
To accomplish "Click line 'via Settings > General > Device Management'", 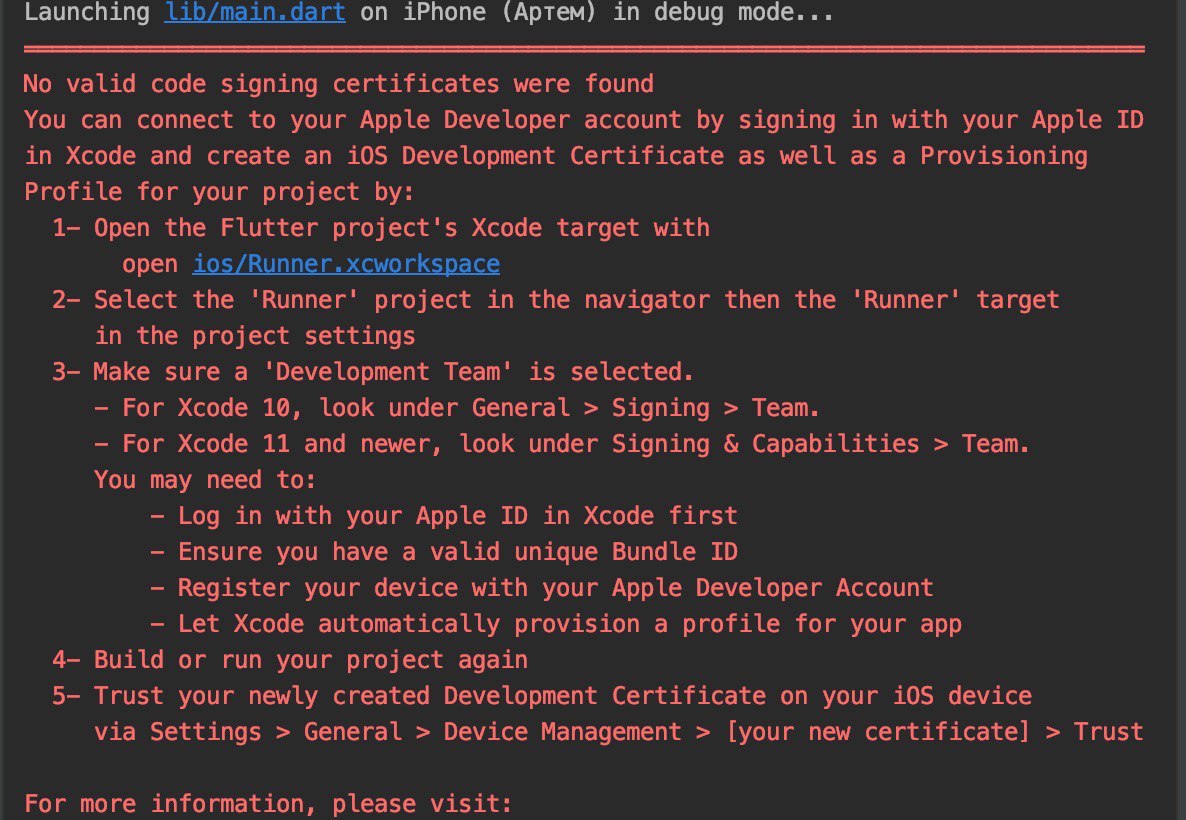I will coord(619,731).
